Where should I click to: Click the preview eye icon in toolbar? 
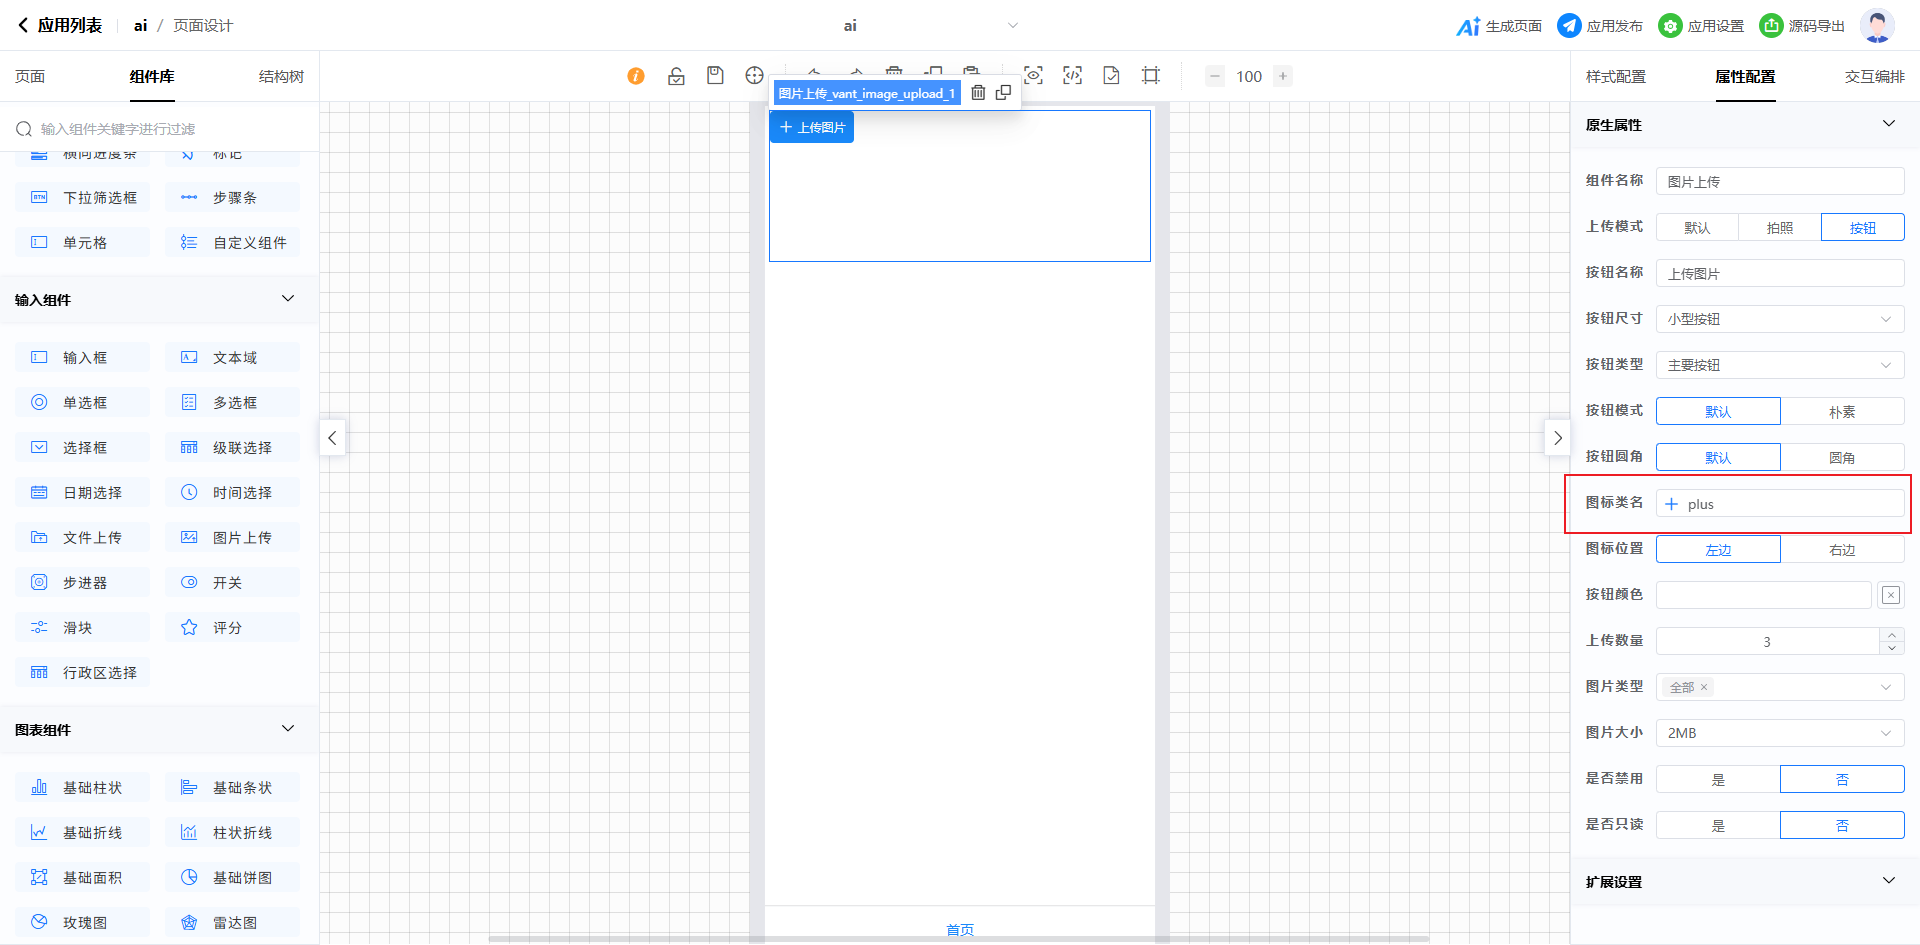tap(1033, 76)
